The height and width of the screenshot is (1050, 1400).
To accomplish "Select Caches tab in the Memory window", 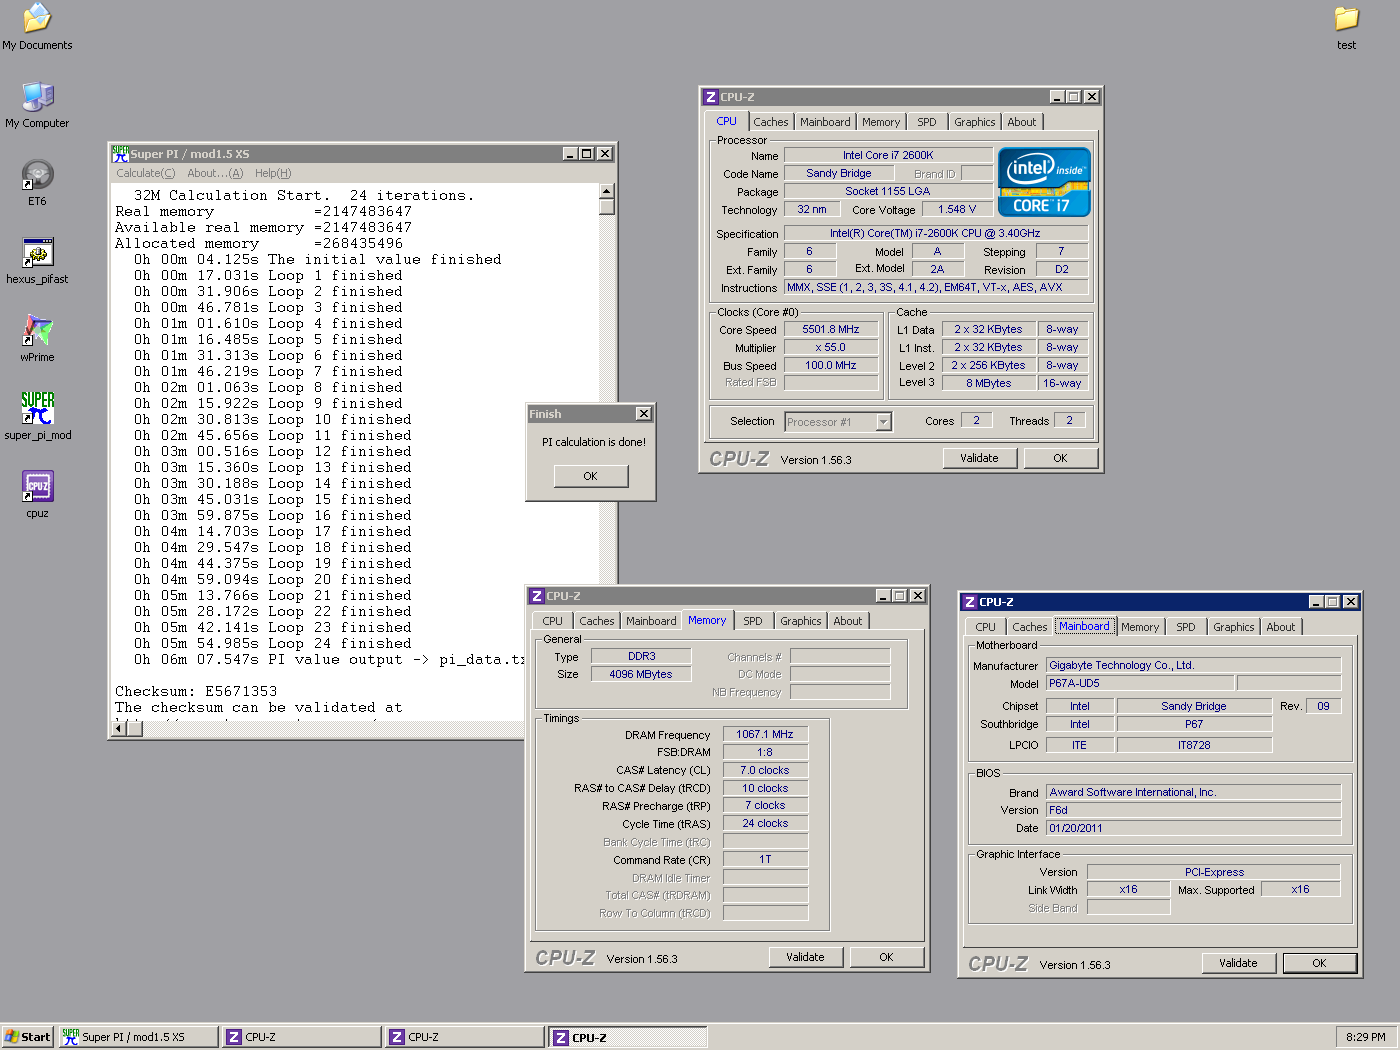I will click(x=597, y=621).
